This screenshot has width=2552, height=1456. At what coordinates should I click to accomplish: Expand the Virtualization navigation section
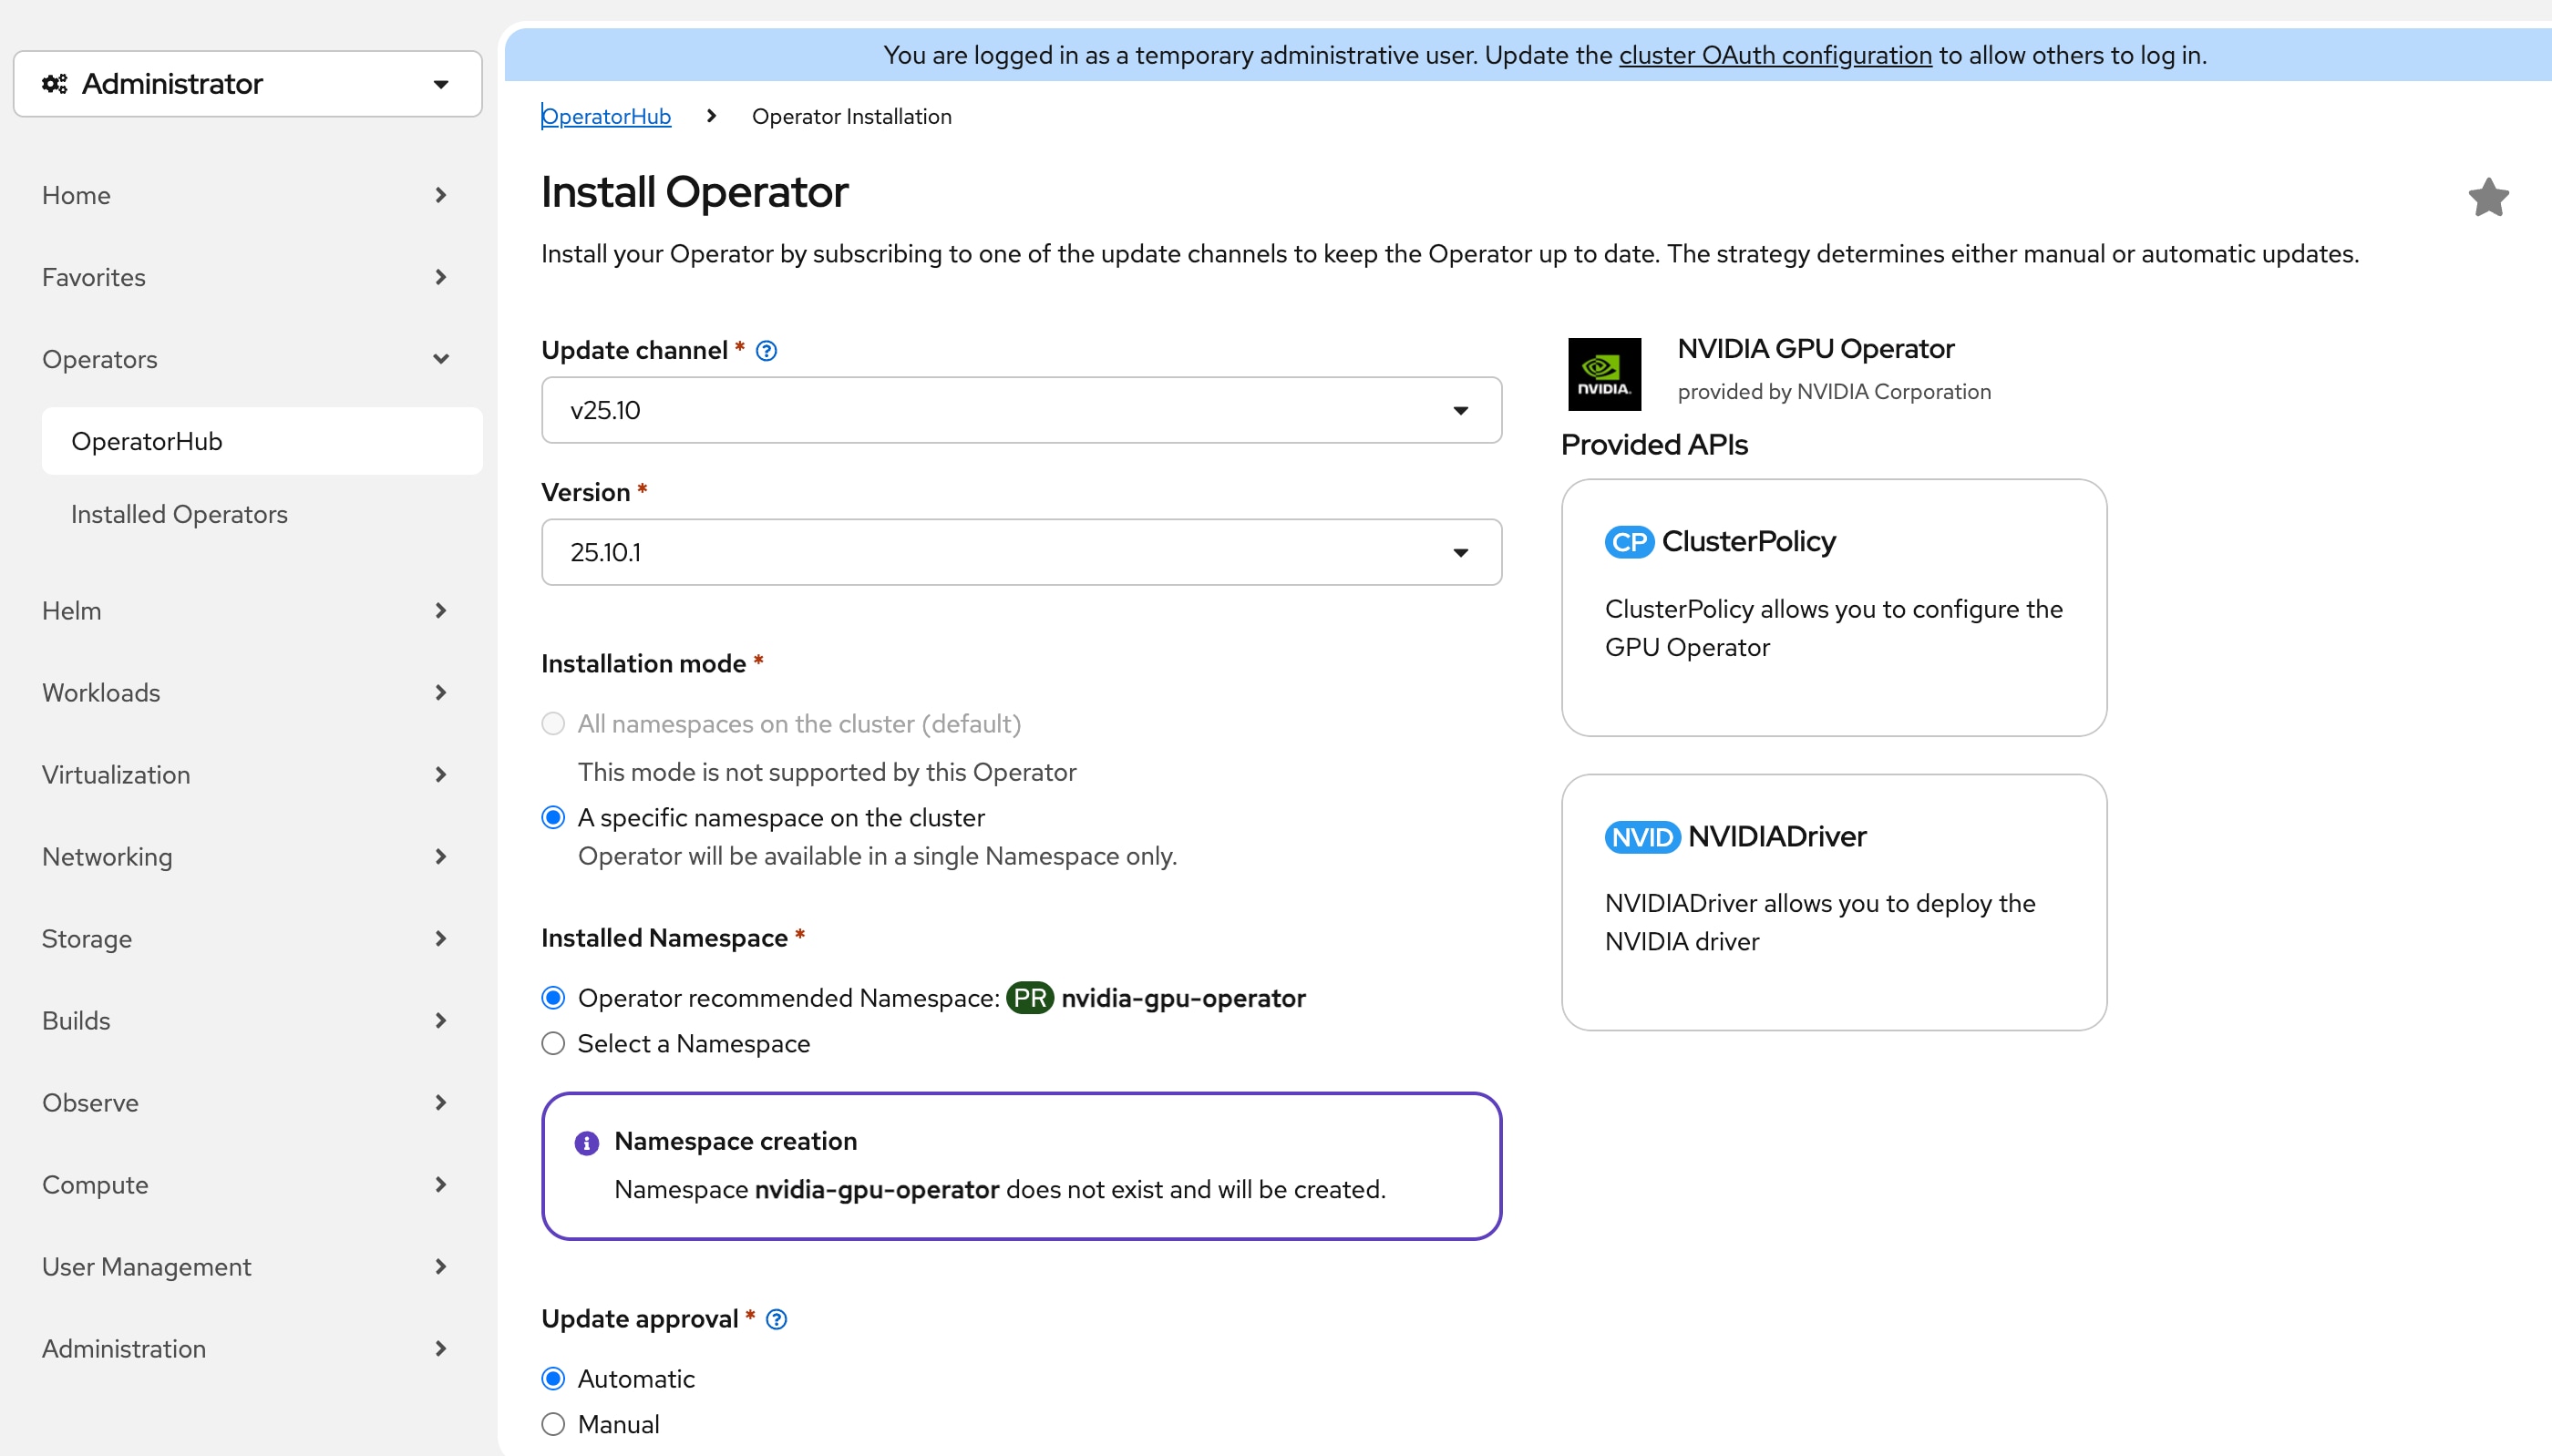247,775
